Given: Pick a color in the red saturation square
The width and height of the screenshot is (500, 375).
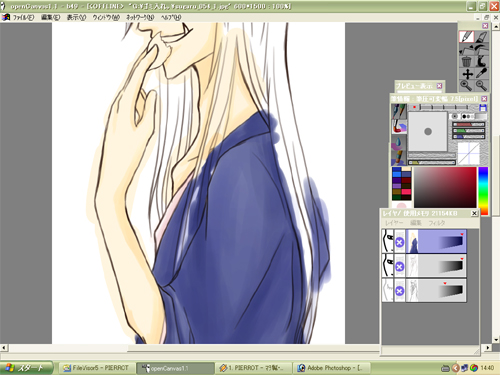Looking at the screenshot, I should (x=445, y=188).
